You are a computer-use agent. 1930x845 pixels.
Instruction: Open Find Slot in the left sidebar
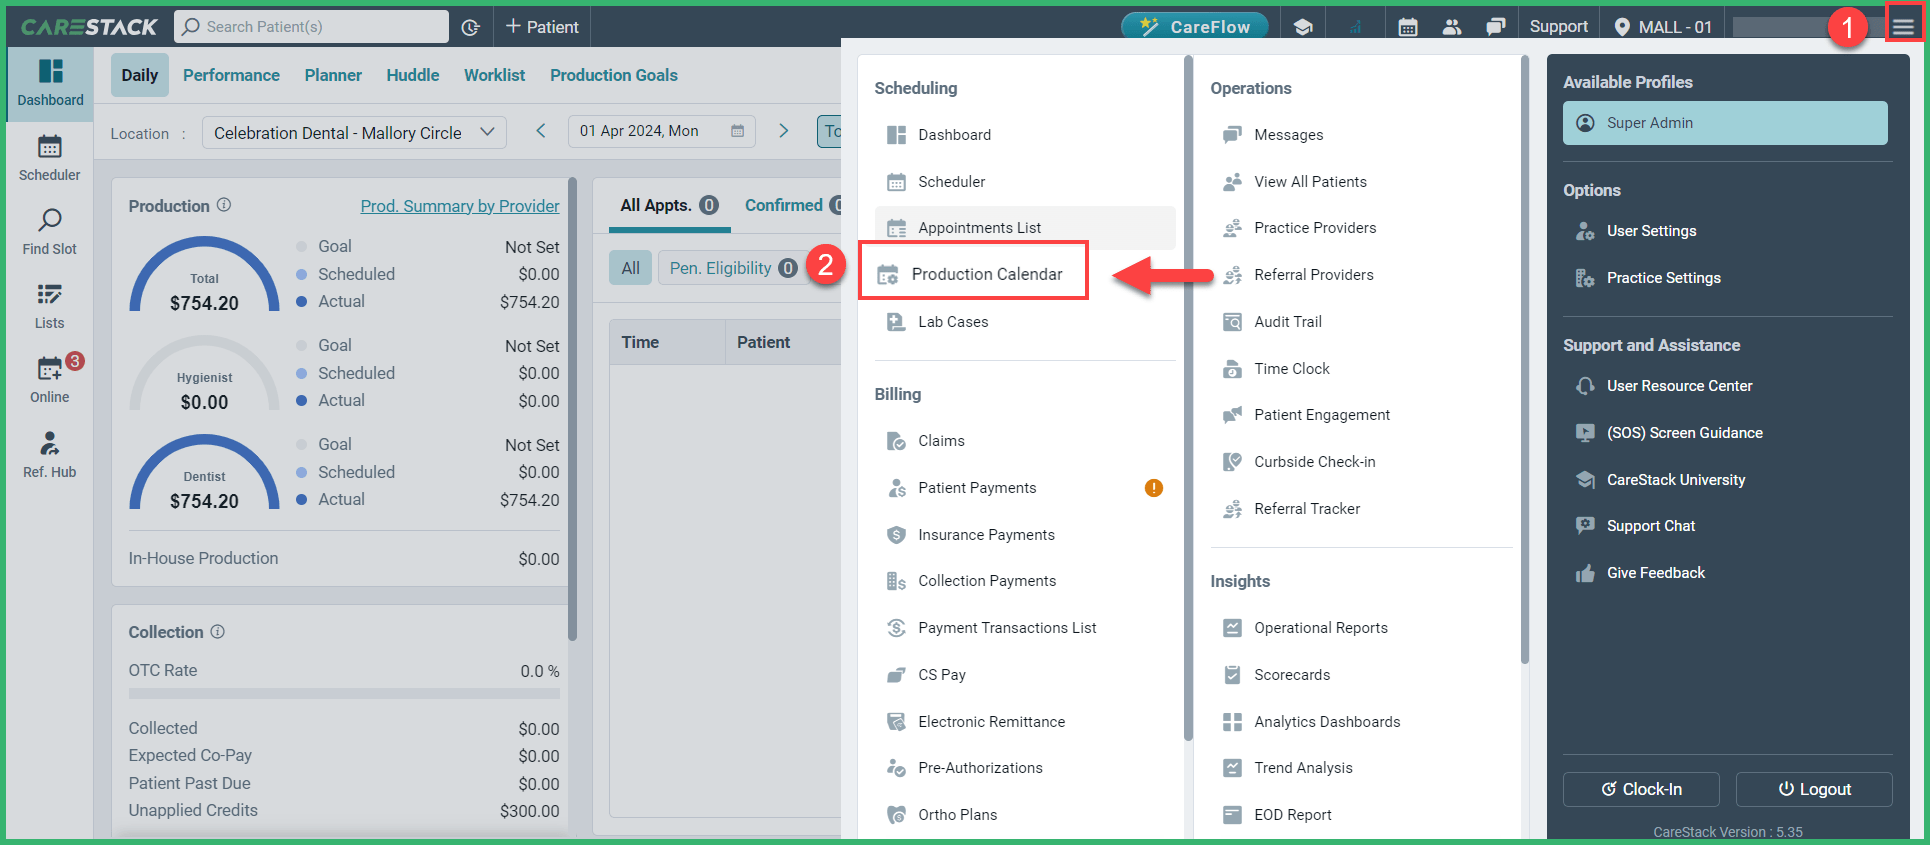point(50,232)
